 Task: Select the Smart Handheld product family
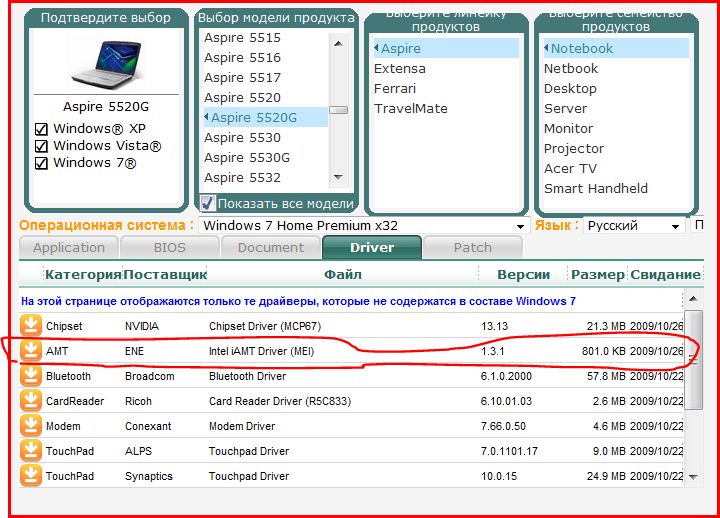click(596, 188)
